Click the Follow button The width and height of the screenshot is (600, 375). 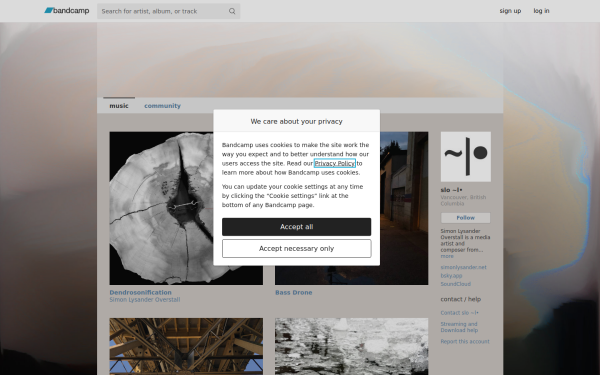tap(465, 218)
